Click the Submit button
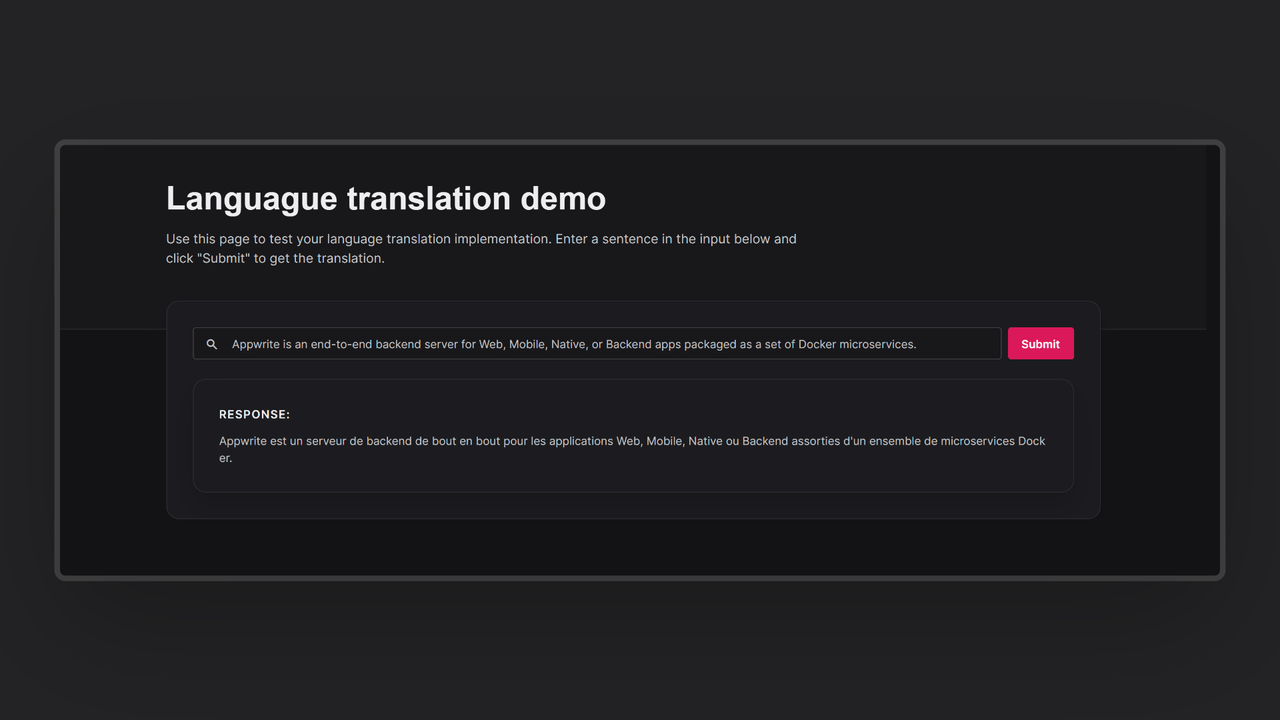1280x720 pixels. pyautogui.click(x=1040, y=343)
